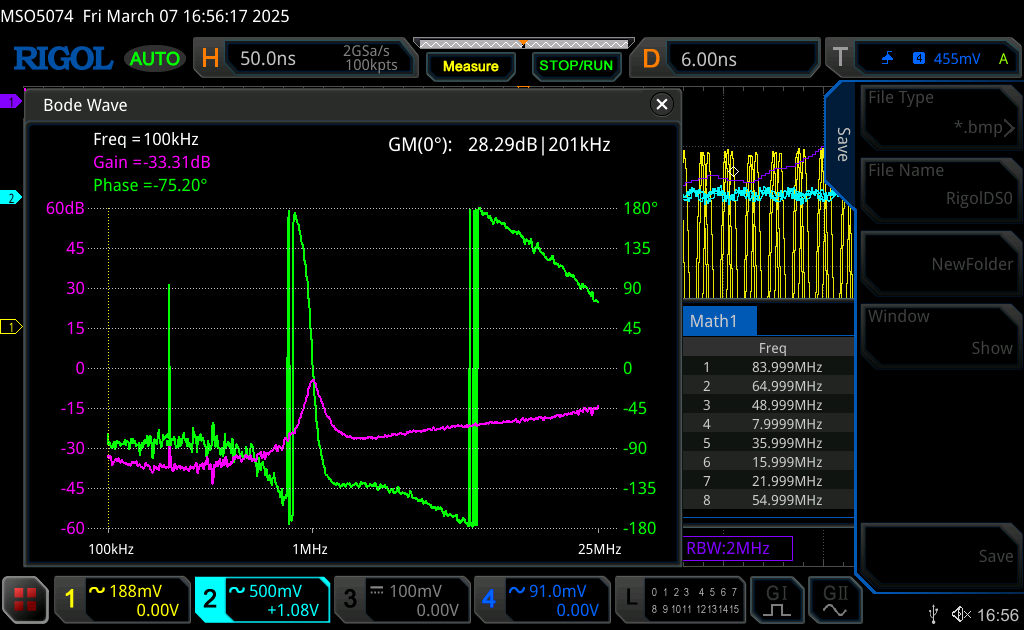Click the GII signal generator icon
1024x630 pixels.
coord(834,600)
